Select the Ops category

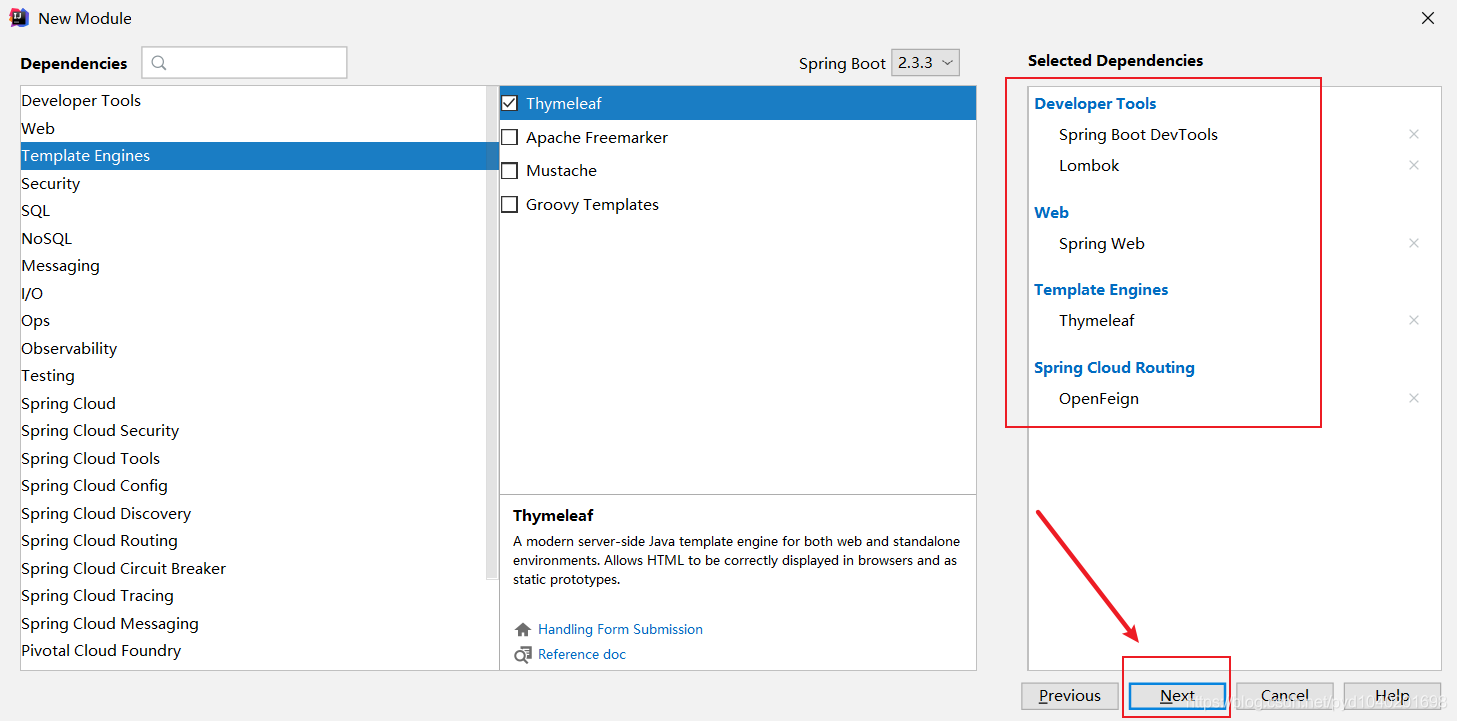[253, 321]
